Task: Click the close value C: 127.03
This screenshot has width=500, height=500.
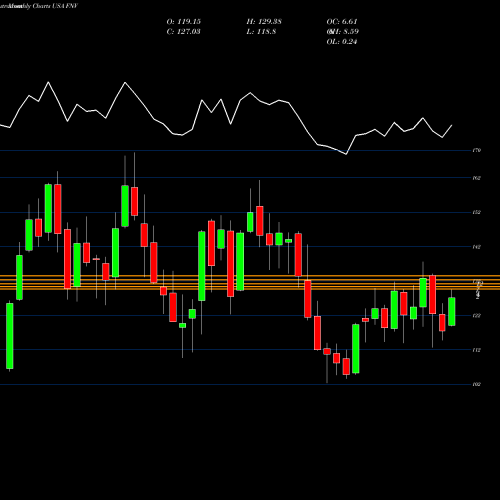Action: 184,32
